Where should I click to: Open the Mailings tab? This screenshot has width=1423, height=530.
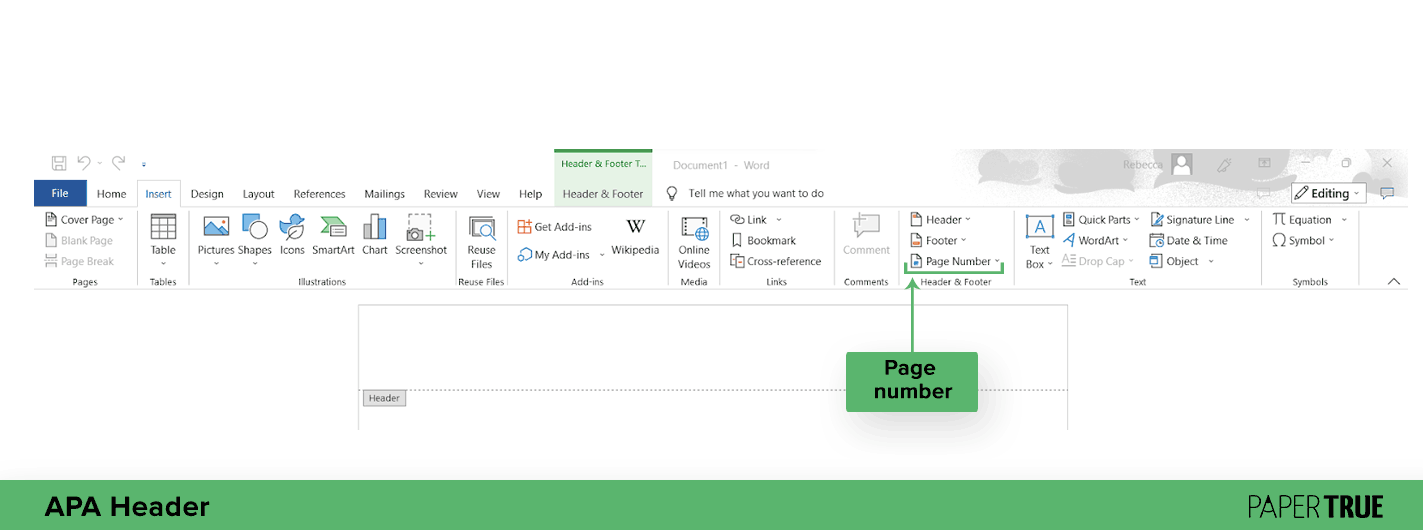pyautogui.click(x=384, y=194)
